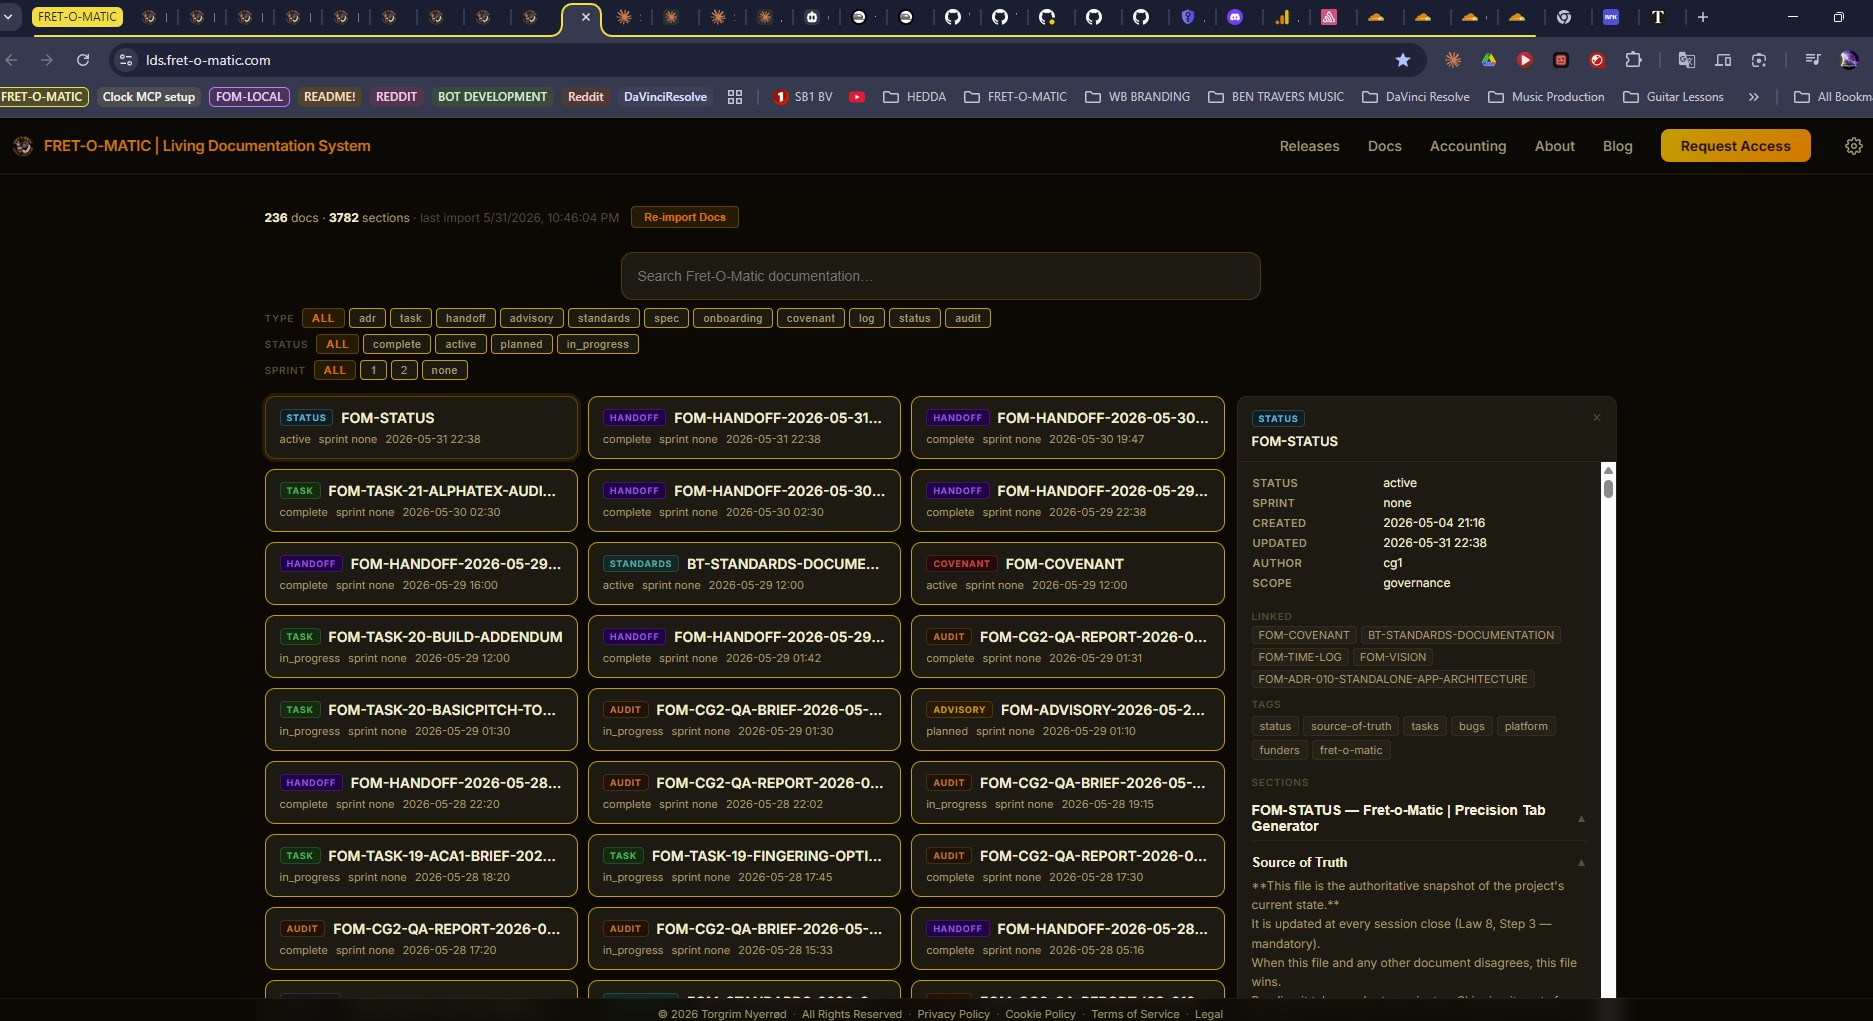This screenshot has height=1021, width=1873.
Task: Open the WB BRANDING bookmark folder
Action: tap(1137, 97)
